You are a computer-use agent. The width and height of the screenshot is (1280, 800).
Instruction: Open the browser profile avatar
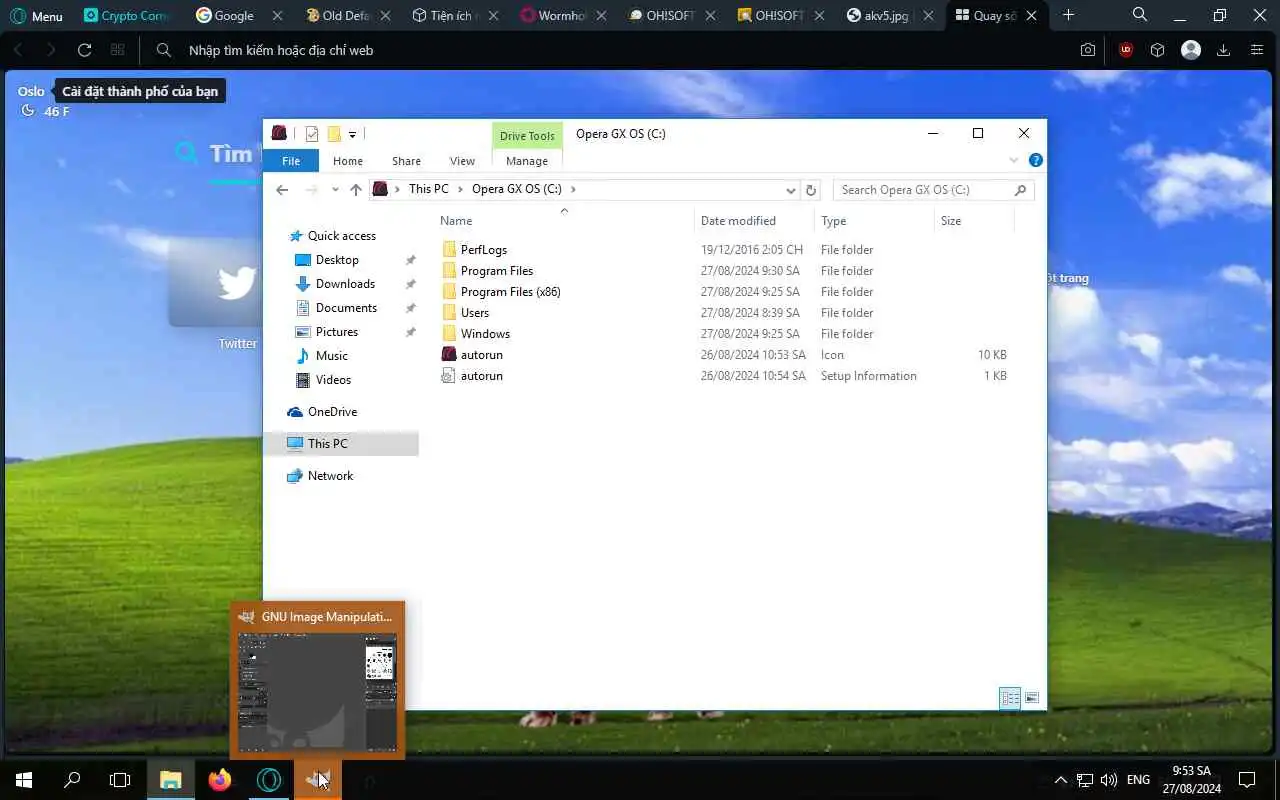[x=1191, y=50]
